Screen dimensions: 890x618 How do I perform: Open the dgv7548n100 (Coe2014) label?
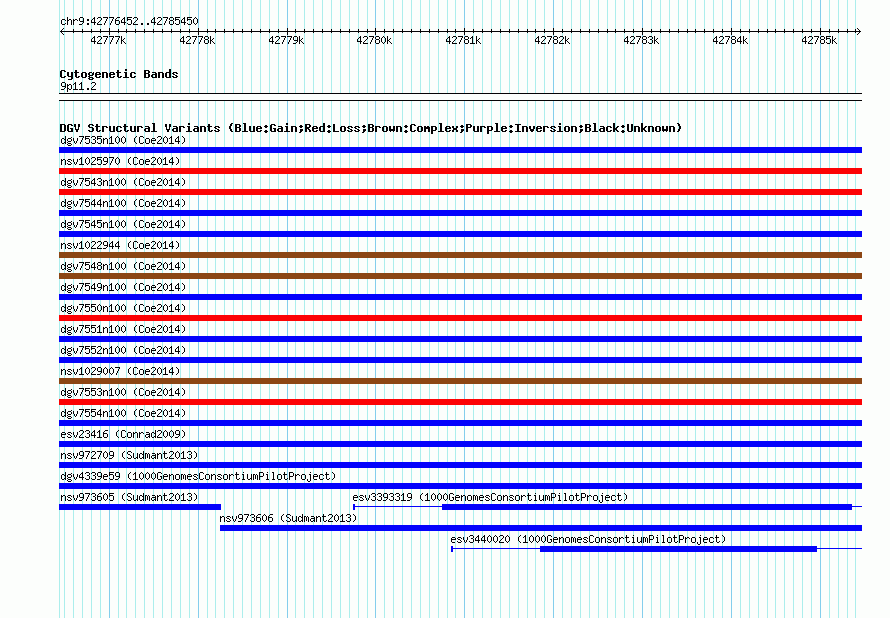123,266
